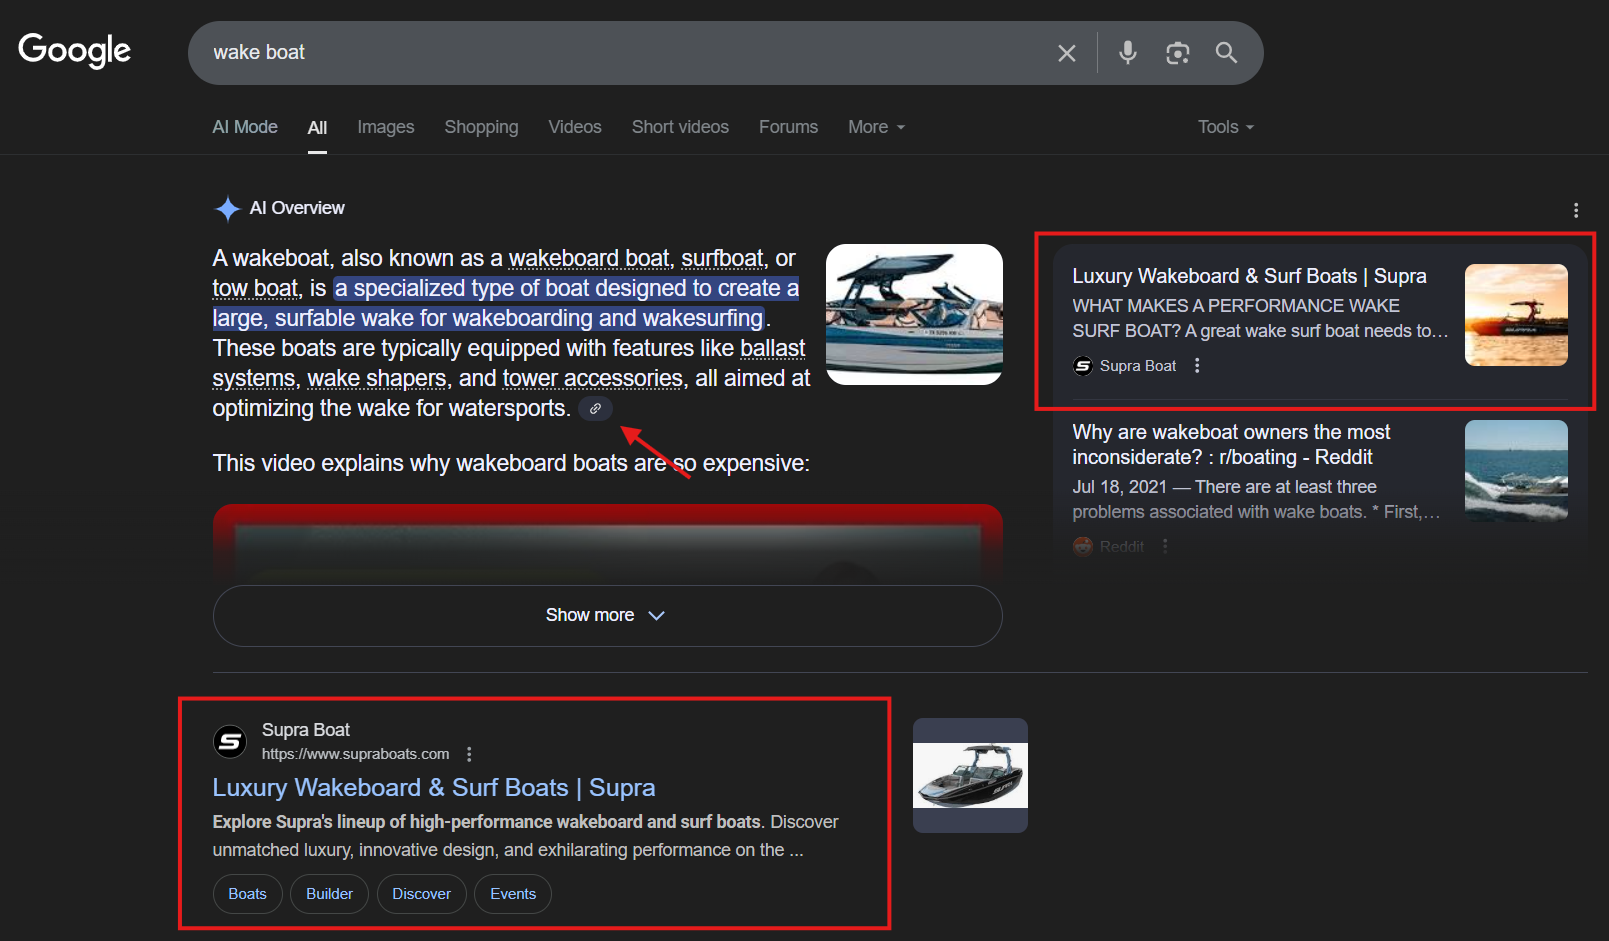Click the surfboat underlined term
This screenshot has width=1609, height=941.
pos(722,258)
